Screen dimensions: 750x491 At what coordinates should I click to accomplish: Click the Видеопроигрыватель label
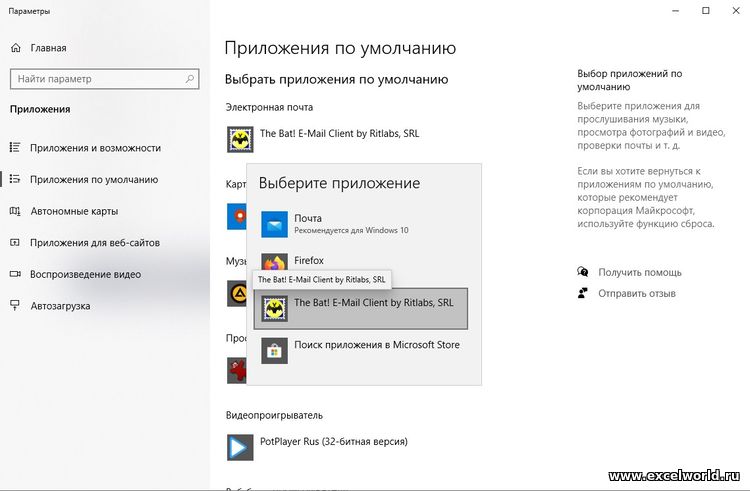[x=274, y=415]
